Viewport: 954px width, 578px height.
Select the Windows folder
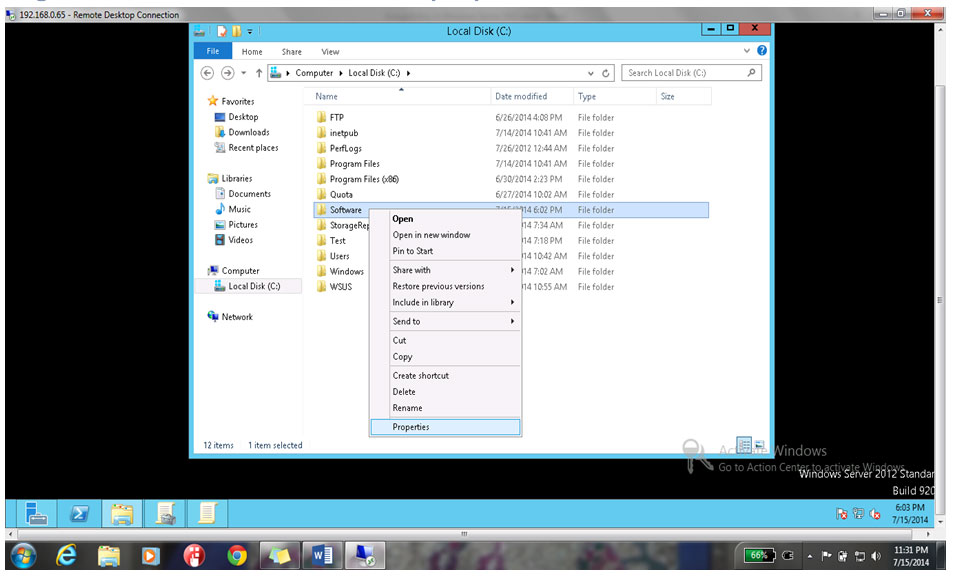346,271
